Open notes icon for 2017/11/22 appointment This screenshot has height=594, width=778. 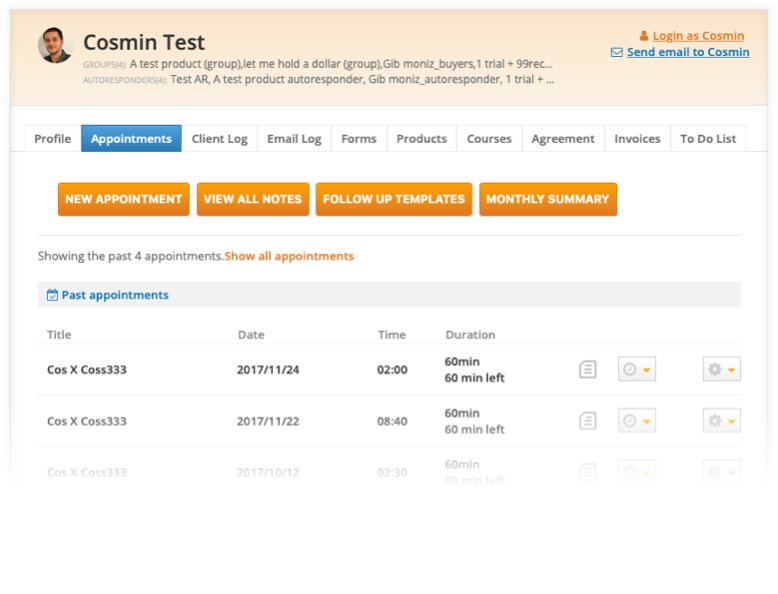click(x=587, y=421)
